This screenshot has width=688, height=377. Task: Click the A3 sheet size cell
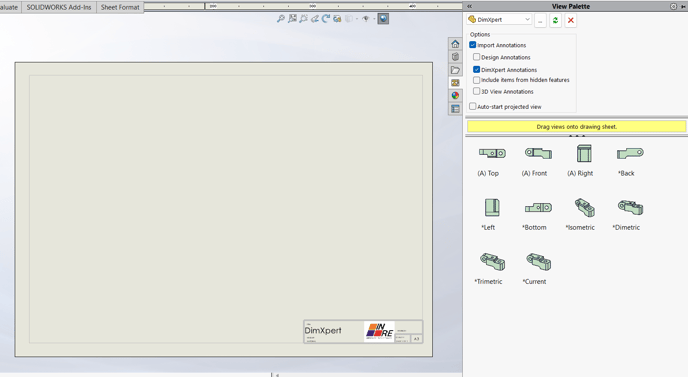[x=416, y=339]
